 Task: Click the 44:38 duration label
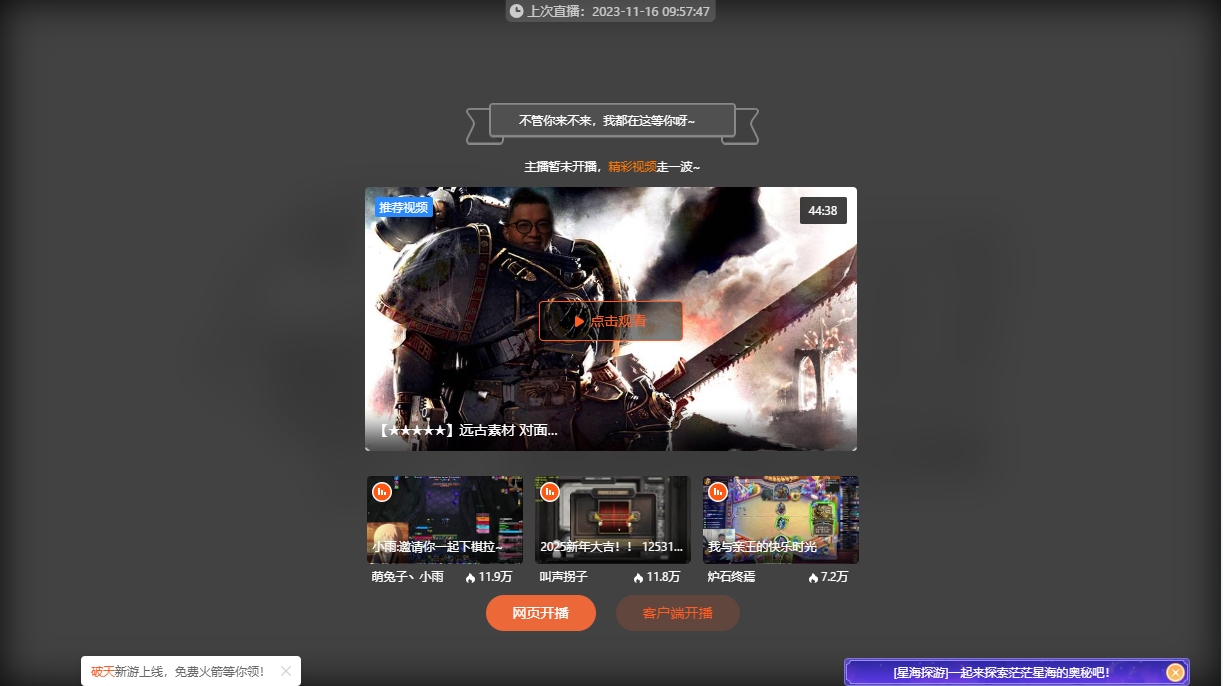point(823,211)
